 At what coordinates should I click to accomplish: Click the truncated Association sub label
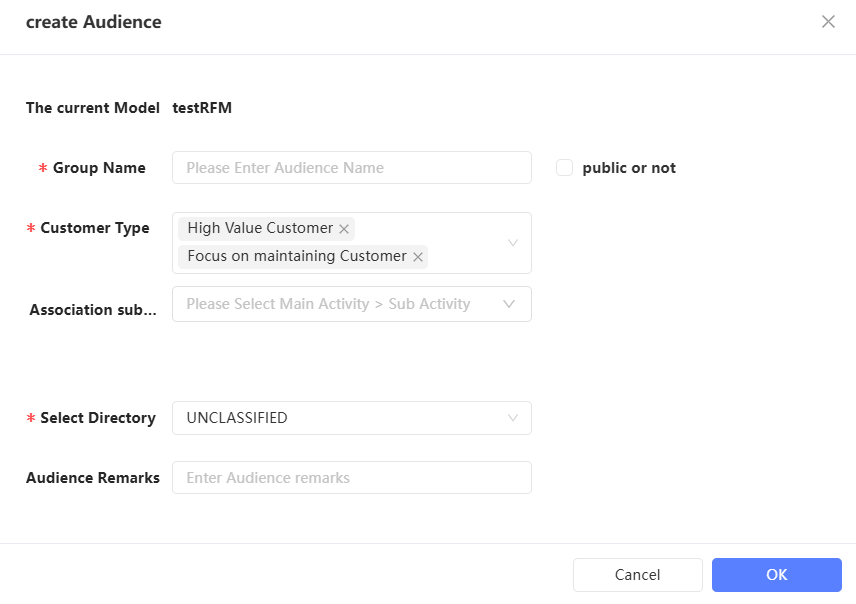pyautogui.click(x=93, y=310)
